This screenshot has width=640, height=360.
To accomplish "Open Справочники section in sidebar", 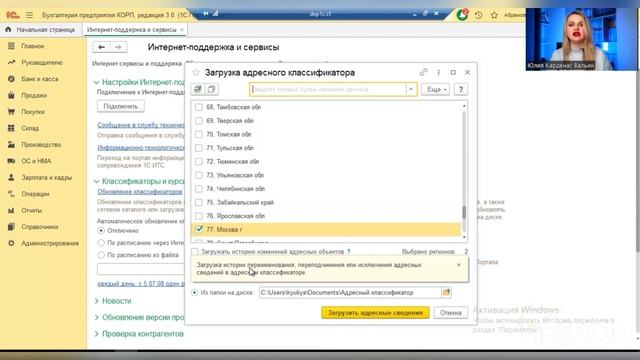I will coord(40,227).
